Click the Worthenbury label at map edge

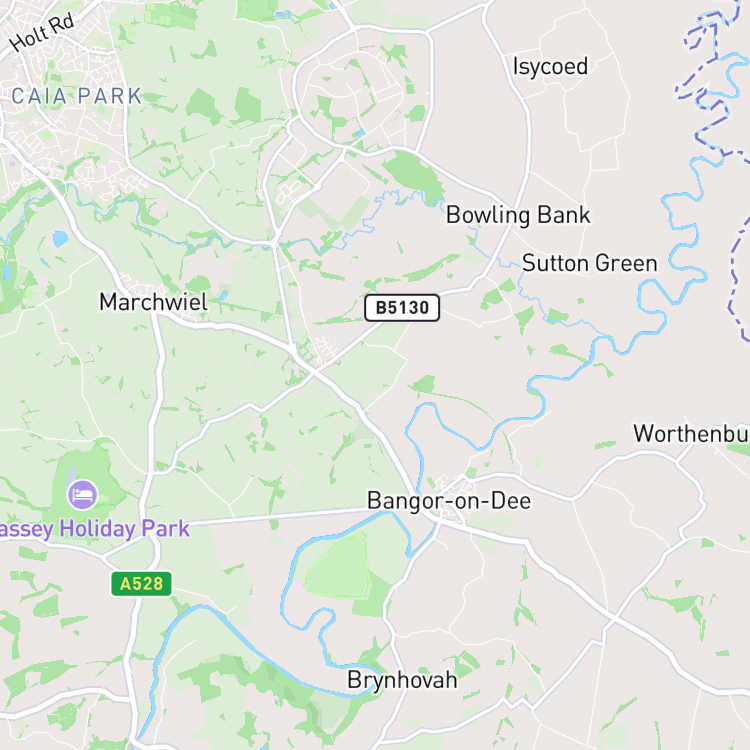(691, 433)
